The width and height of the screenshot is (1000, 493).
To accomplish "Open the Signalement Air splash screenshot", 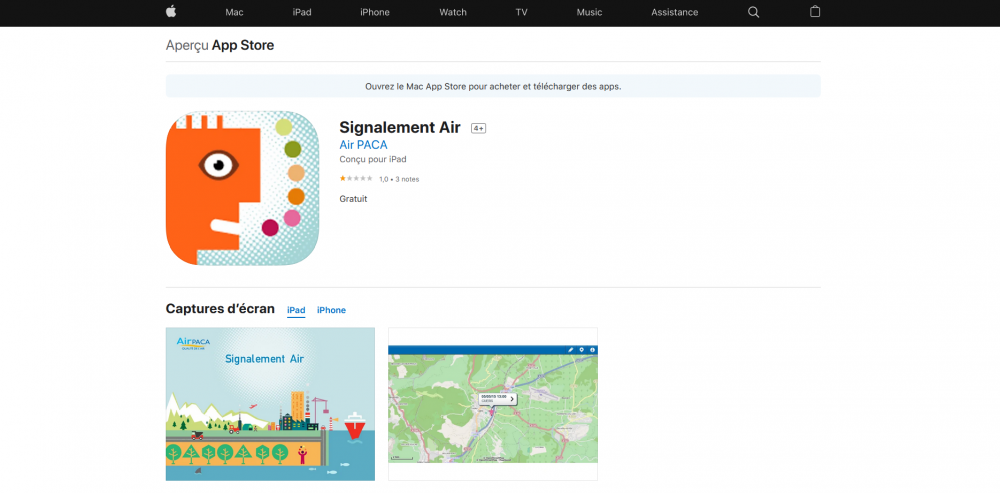I will [270, 404].
